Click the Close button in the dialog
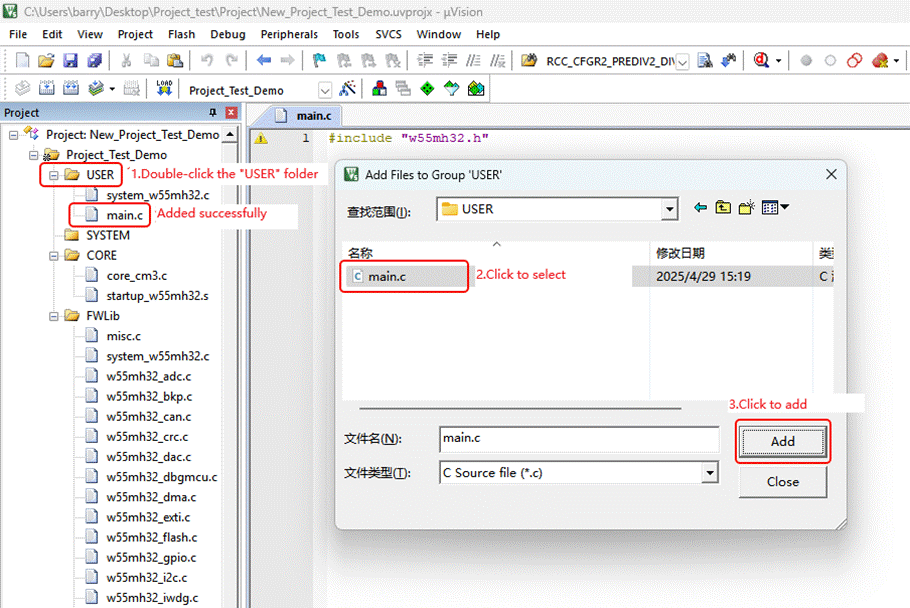910x608 pixels. pyautogui.click(x=783, y=482)
